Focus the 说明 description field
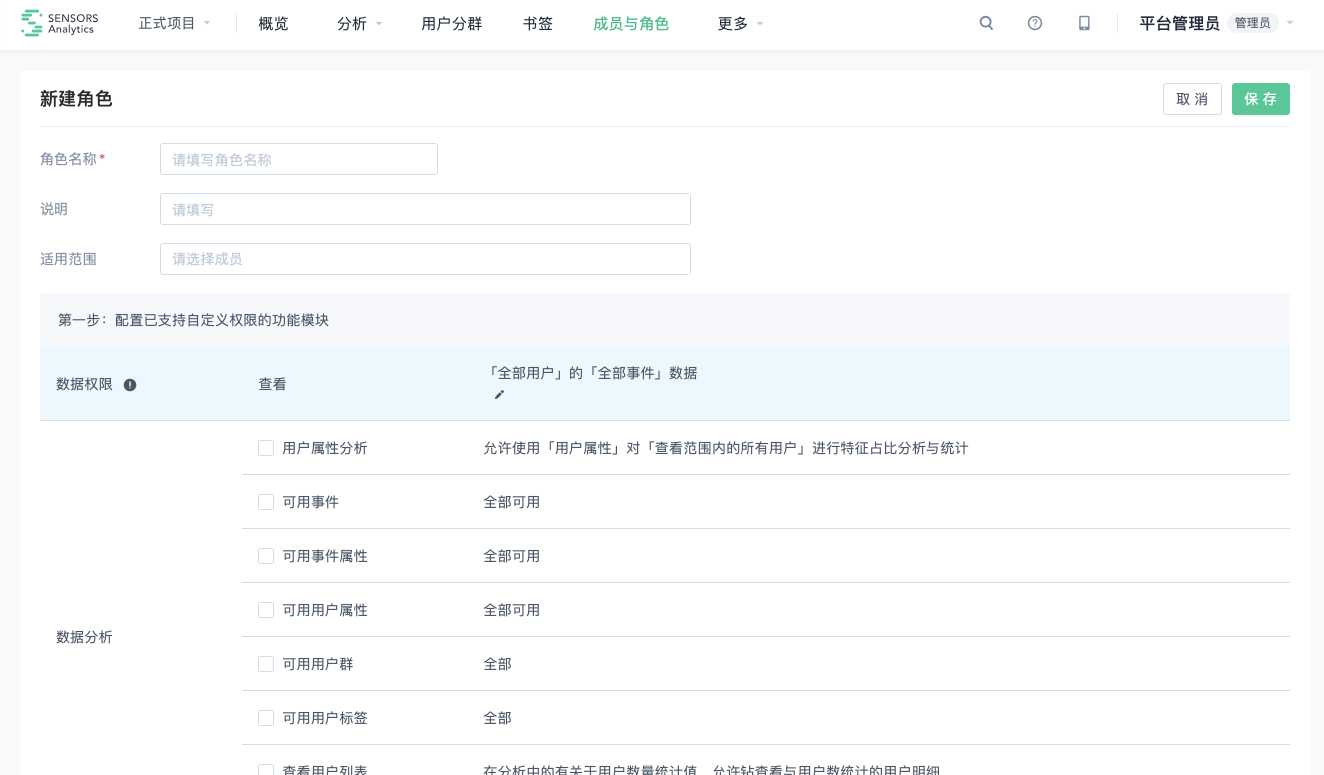The height and width of the screenshot is (775, 1324). pyautogui.click(x=425, y=209)
